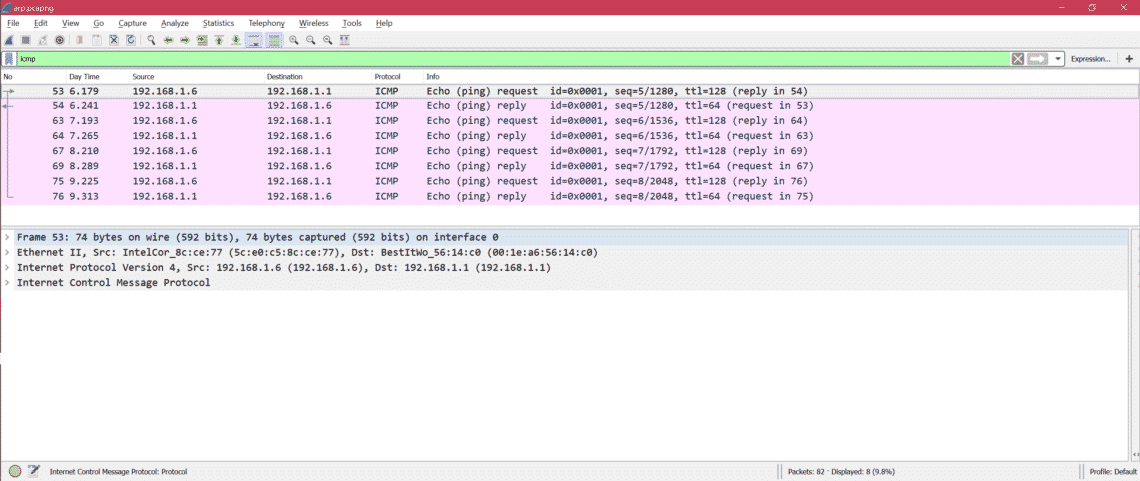Expand Internet Protocol Version 4 section

[7, 268]
